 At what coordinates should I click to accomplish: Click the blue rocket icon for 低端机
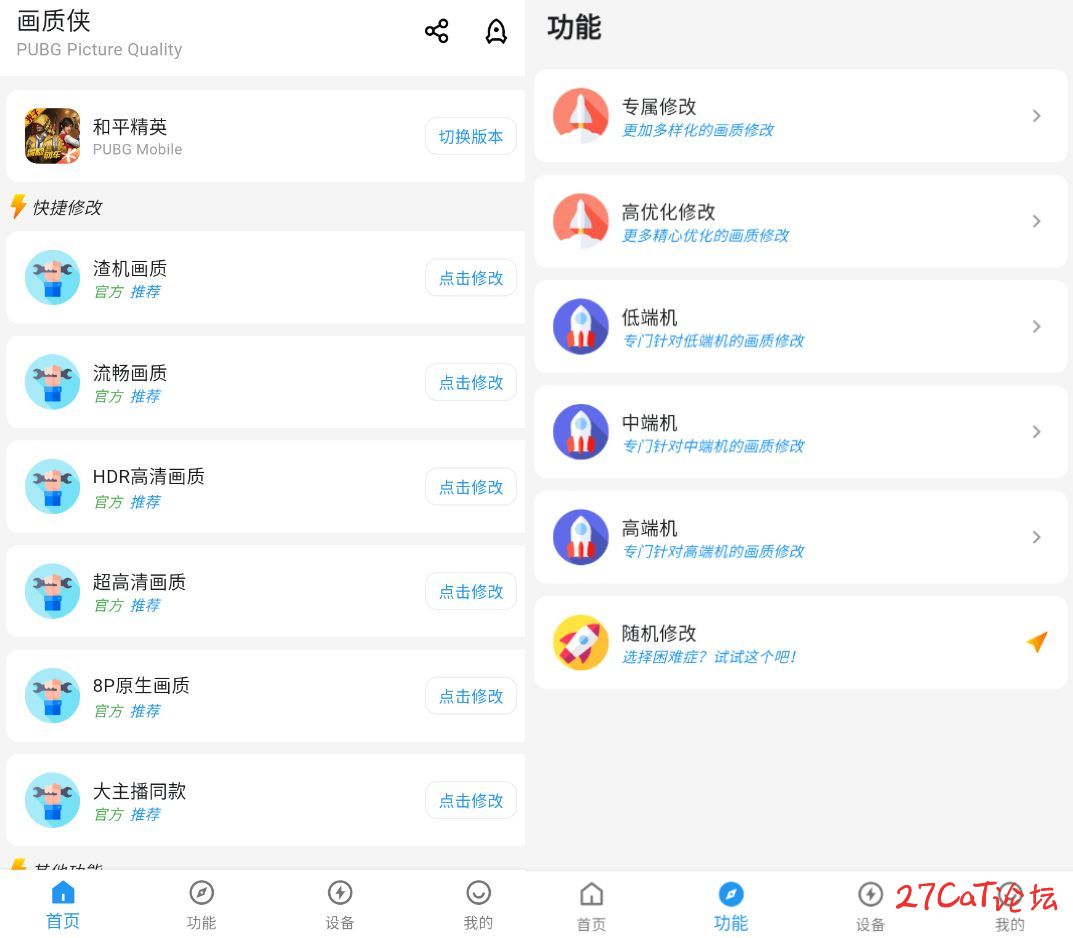click(580, 326)
